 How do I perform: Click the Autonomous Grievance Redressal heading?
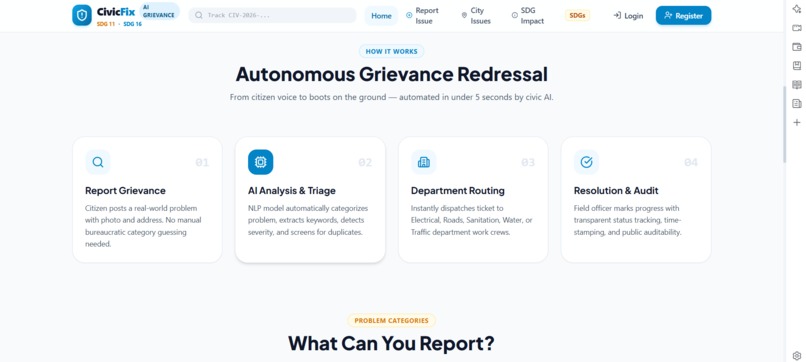(x=392, y=75)
